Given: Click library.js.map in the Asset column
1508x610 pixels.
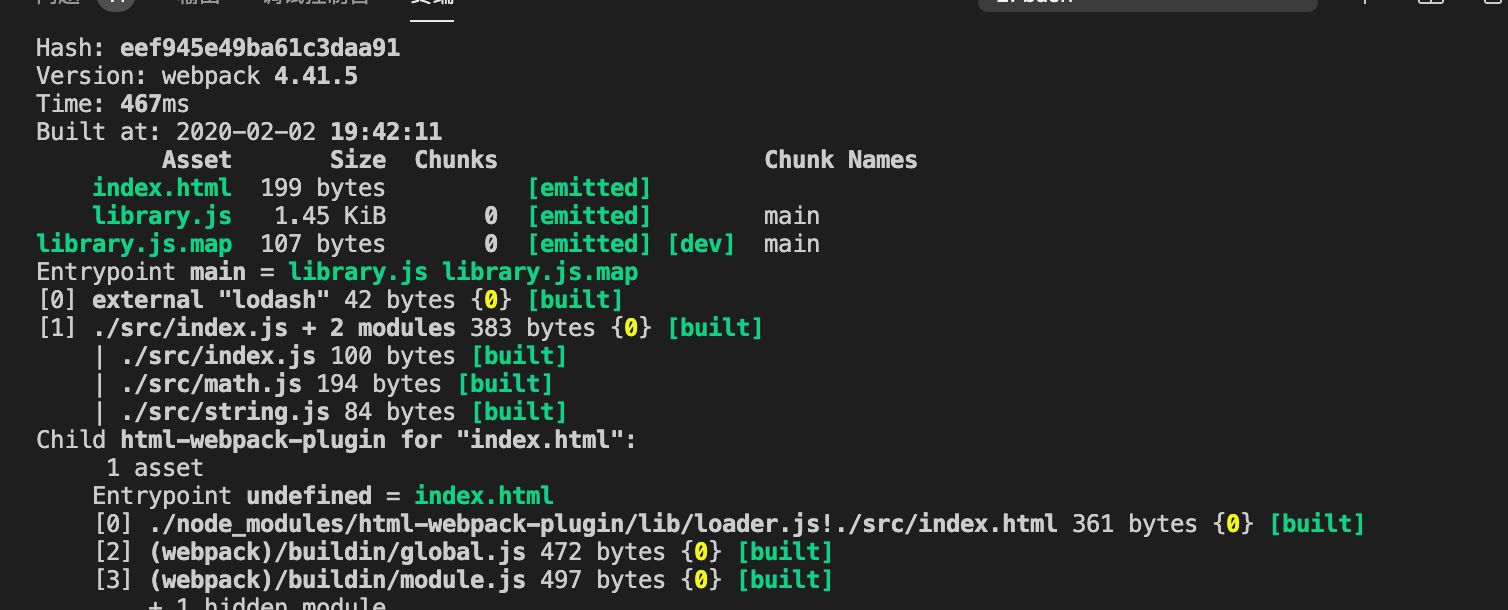Looking at the screenshot, I should pyautogui.click(x=134, y=244).
